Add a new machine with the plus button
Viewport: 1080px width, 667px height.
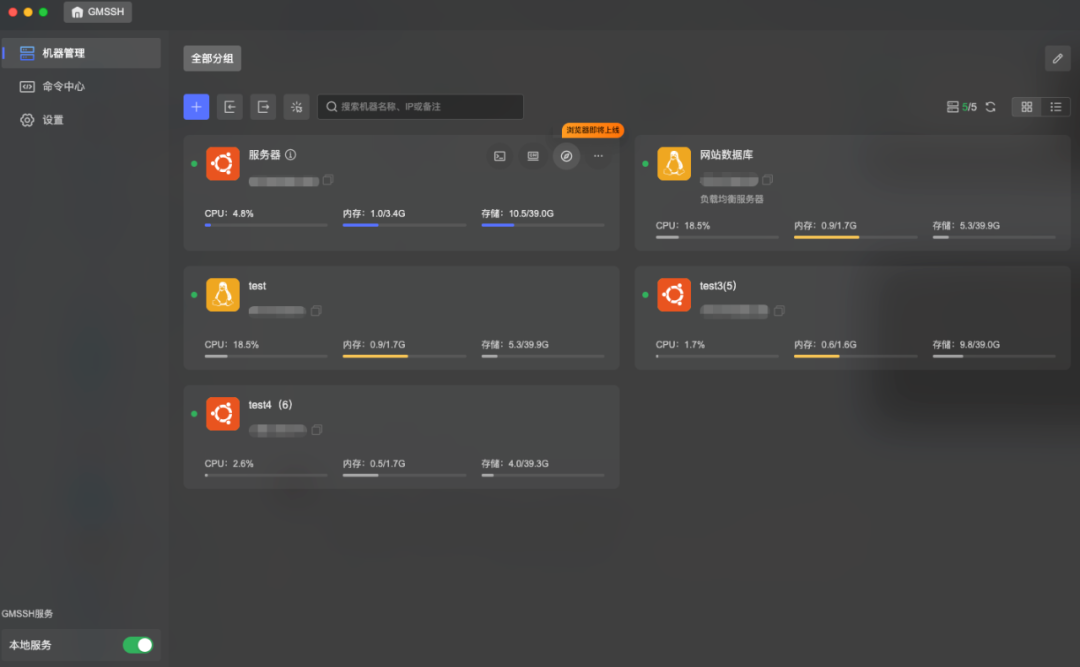coord(196,107)
